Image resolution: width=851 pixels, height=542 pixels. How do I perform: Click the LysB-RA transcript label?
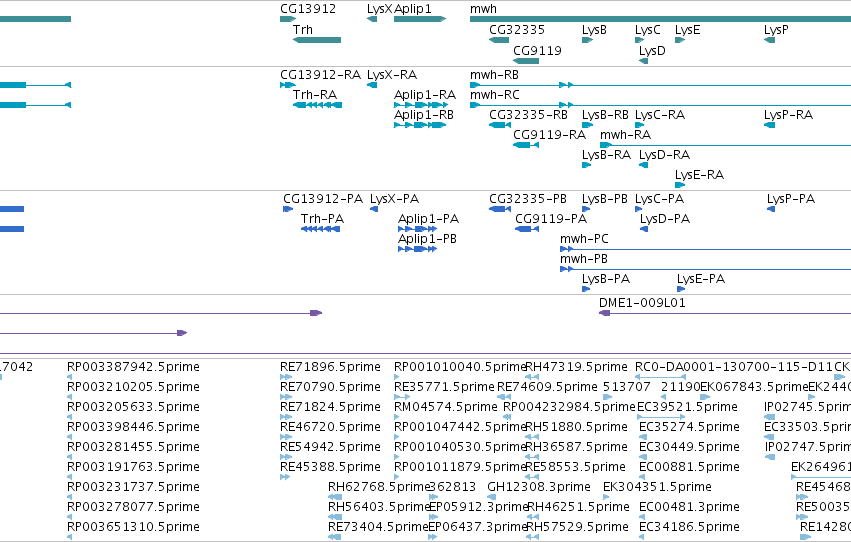(606, 155)
